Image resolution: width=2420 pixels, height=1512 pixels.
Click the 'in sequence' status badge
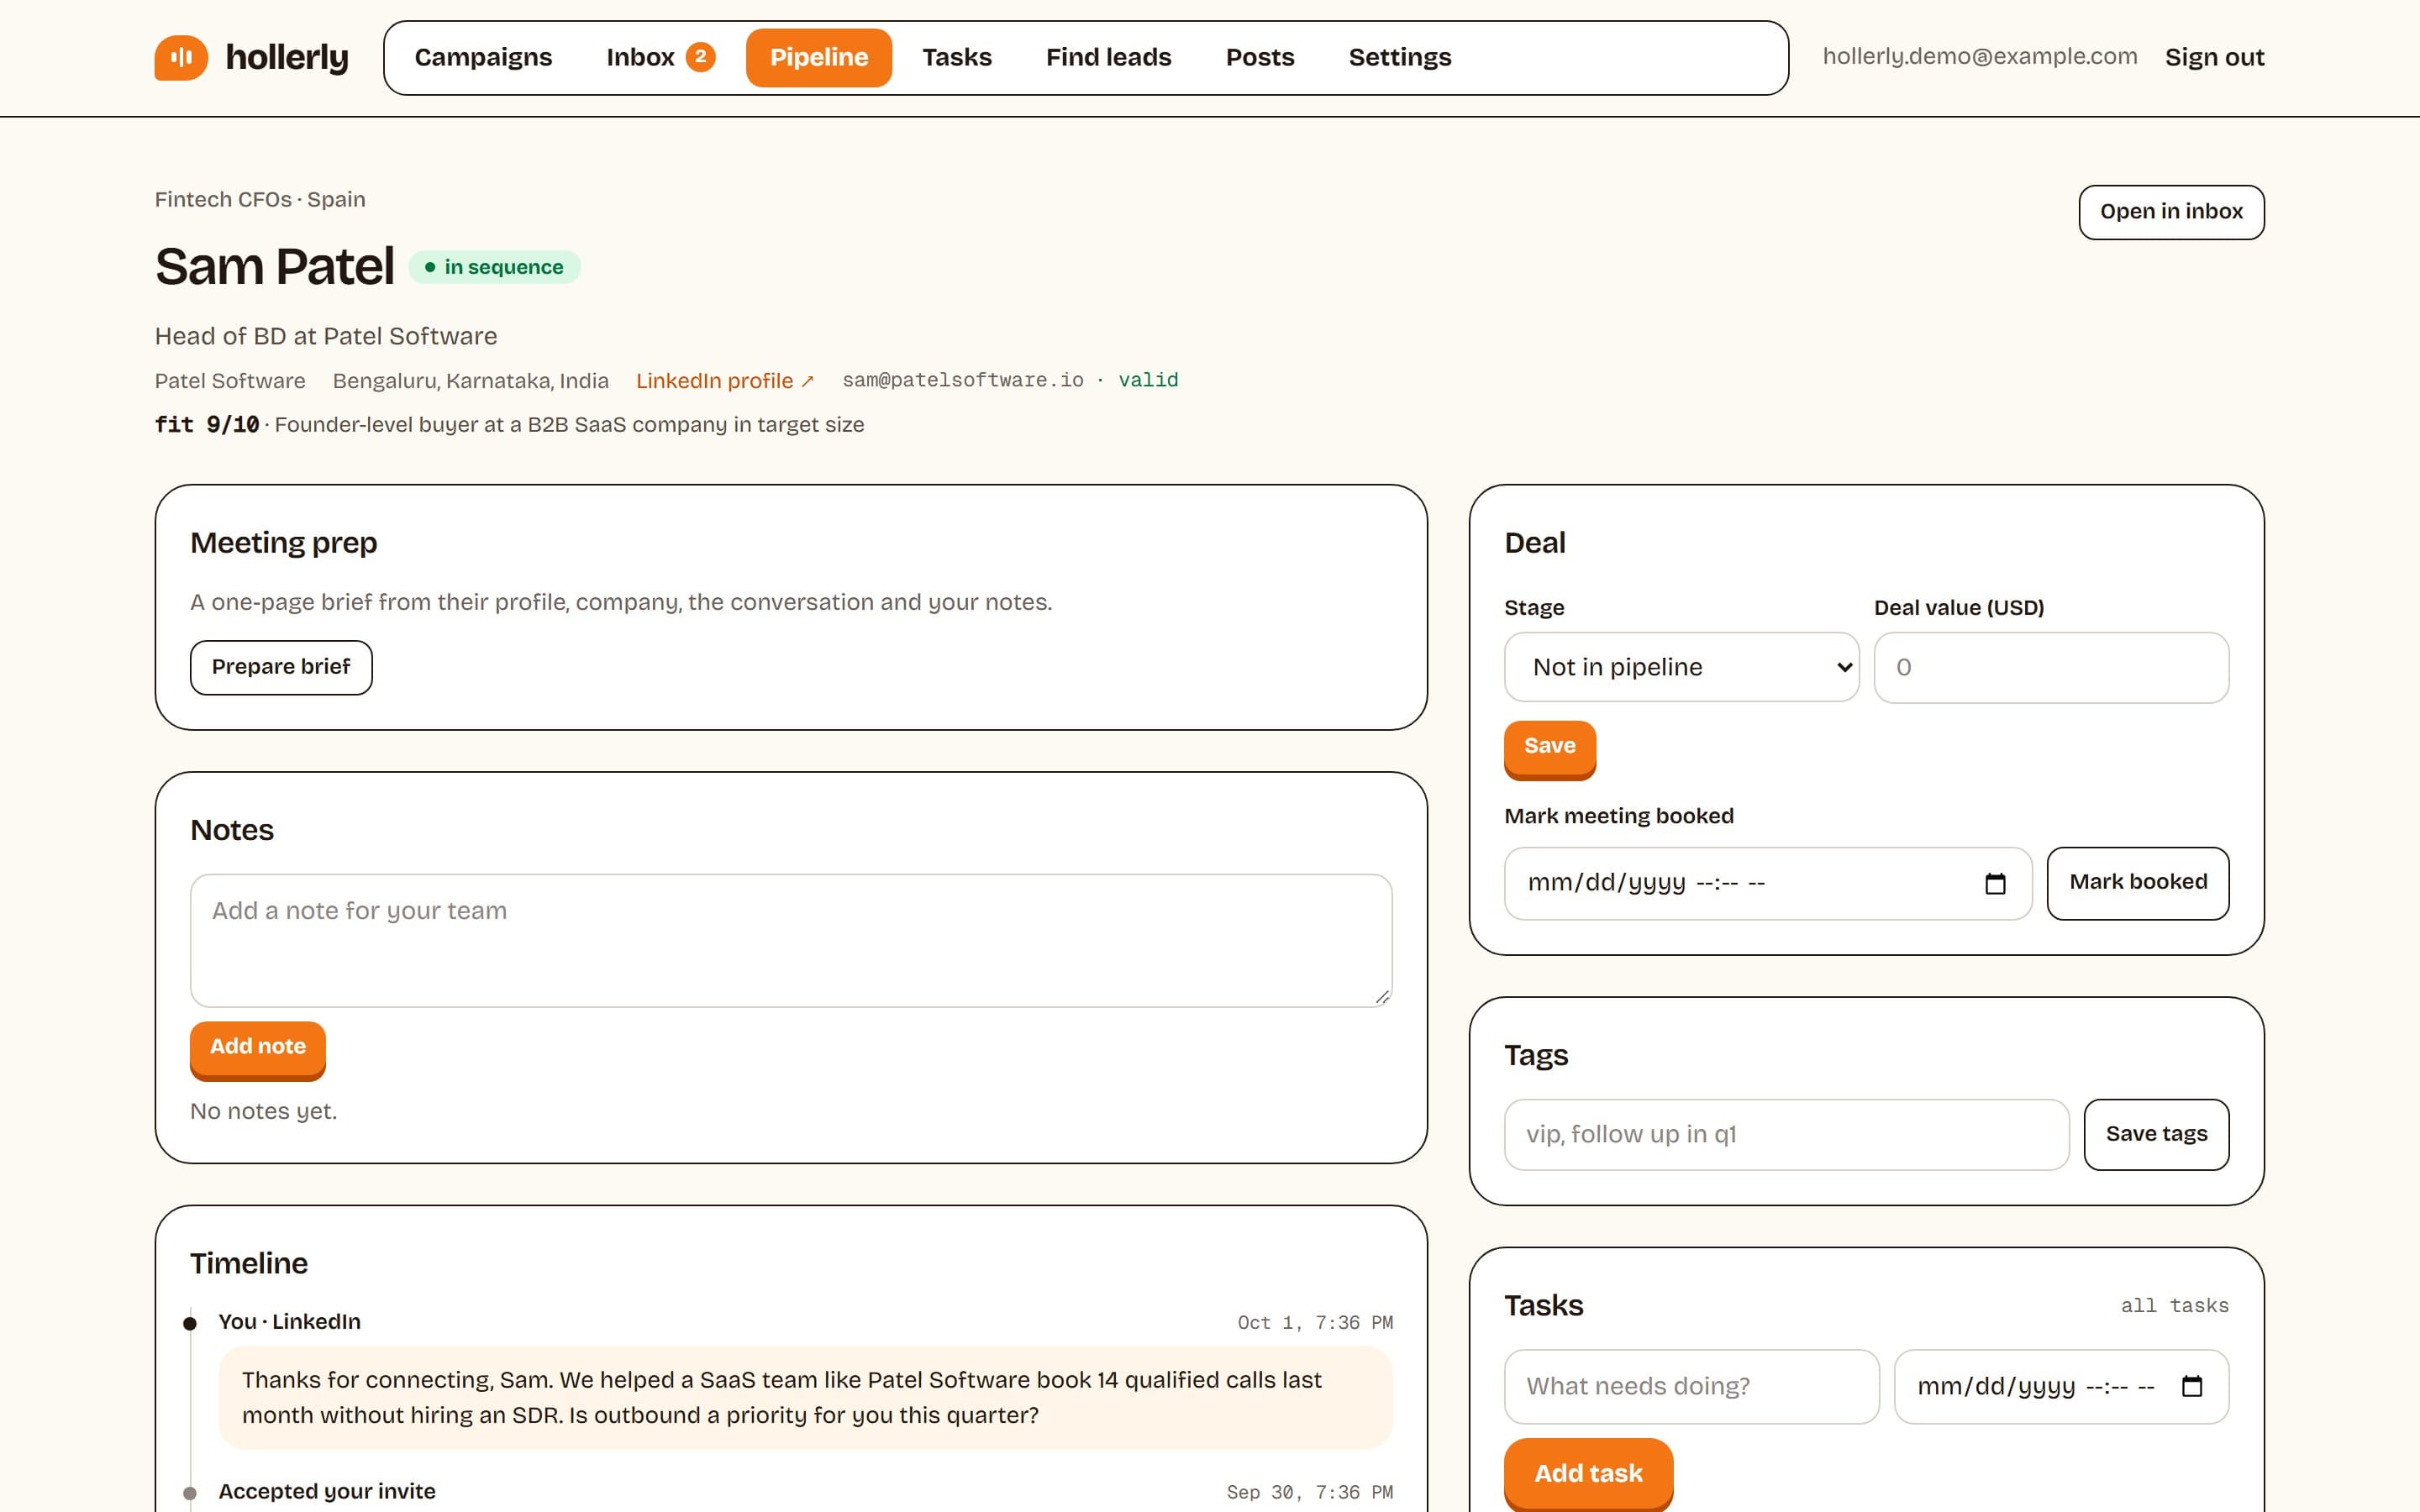tap(494, 267)
